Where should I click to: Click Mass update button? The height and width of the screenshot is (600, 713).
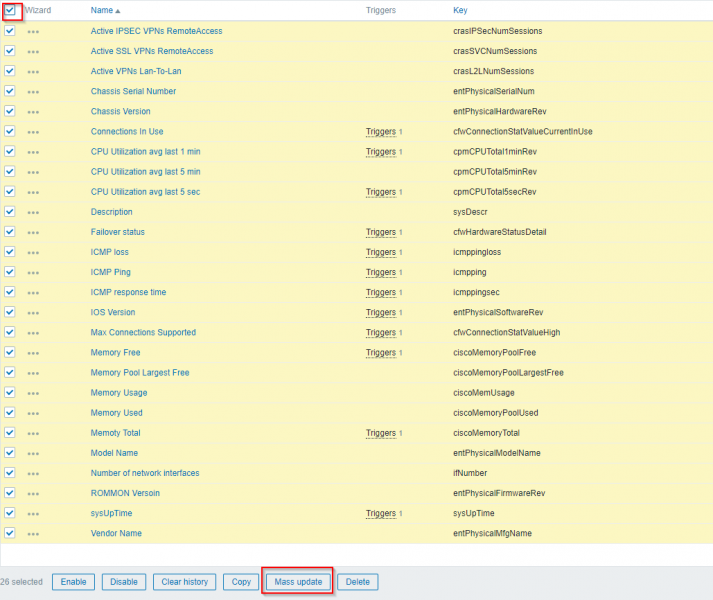pyautogui.click(x=298, y=582)
